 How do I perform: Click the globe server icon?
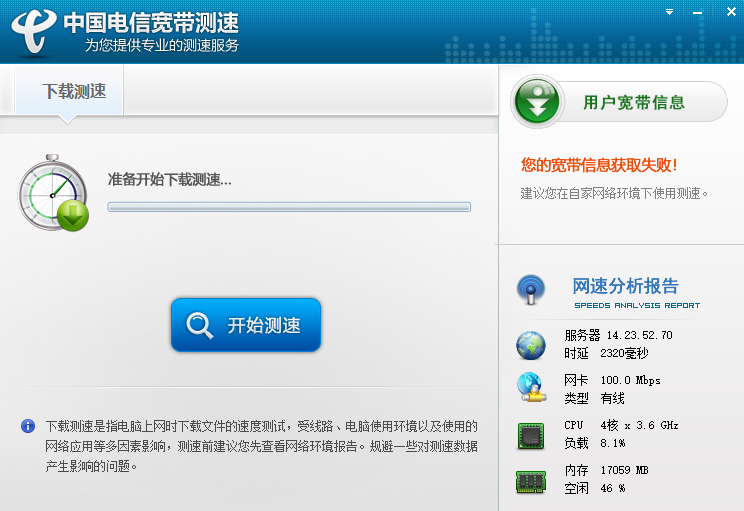point(530,345)
